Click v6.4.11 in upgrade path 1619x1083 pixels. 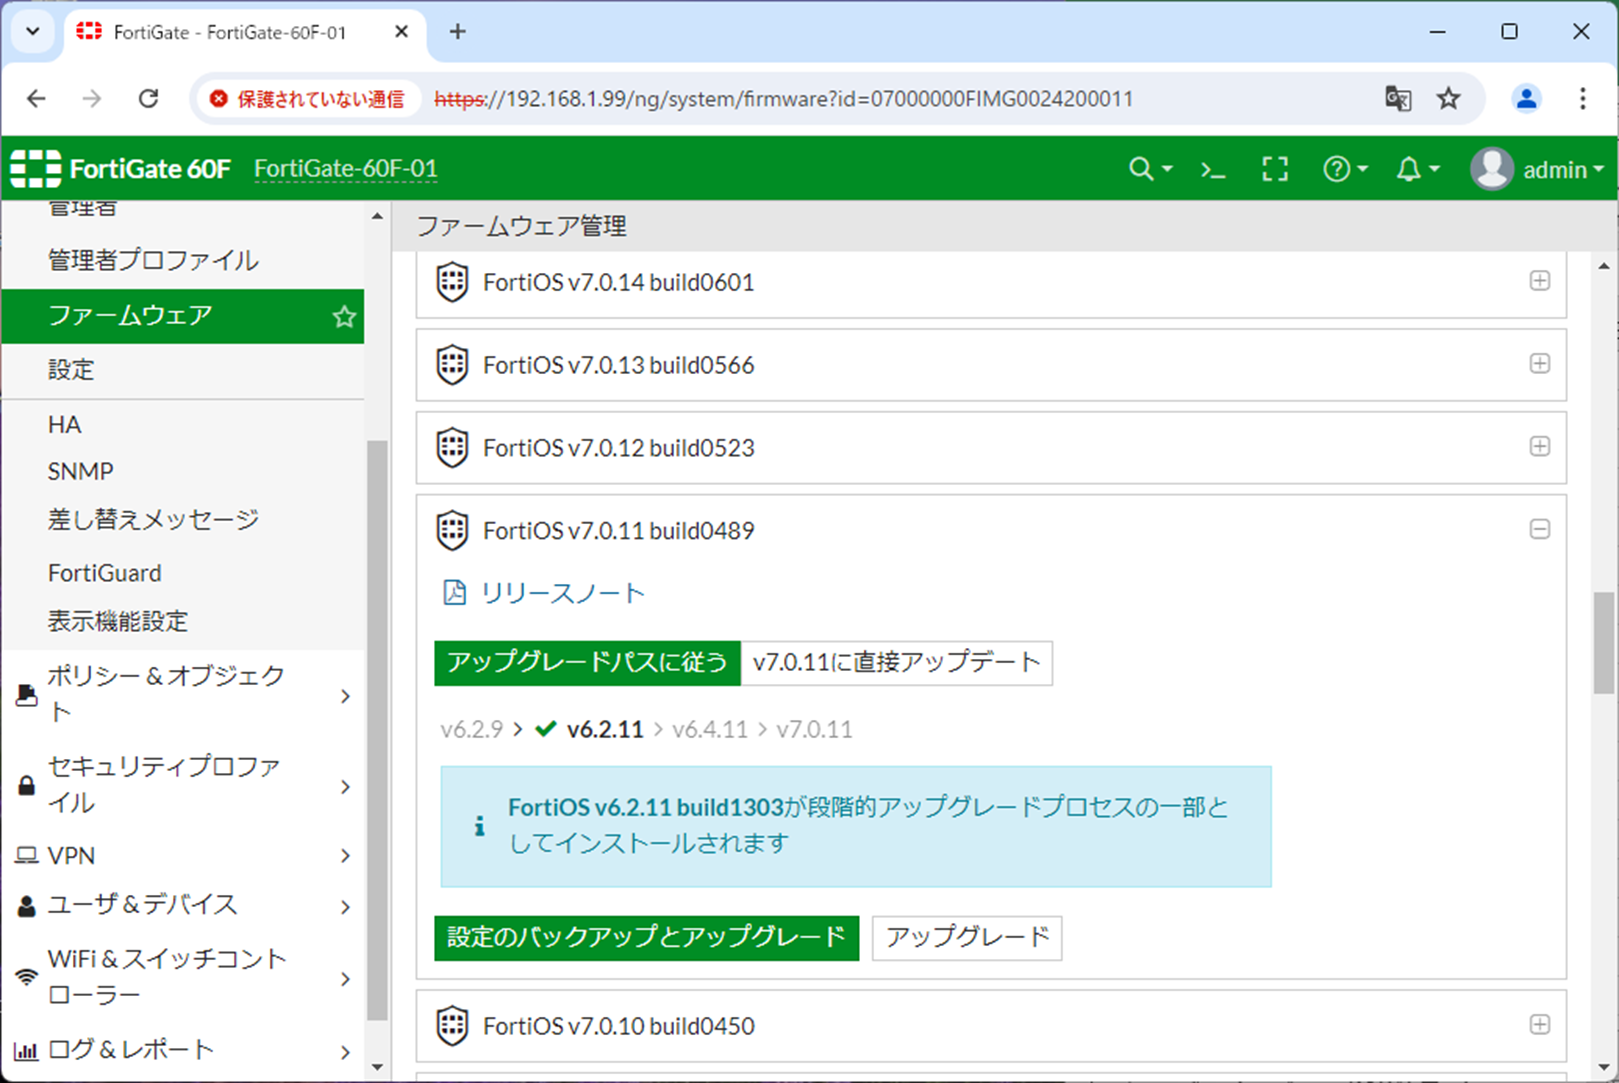pyautogui.click(x=710, y=730)
